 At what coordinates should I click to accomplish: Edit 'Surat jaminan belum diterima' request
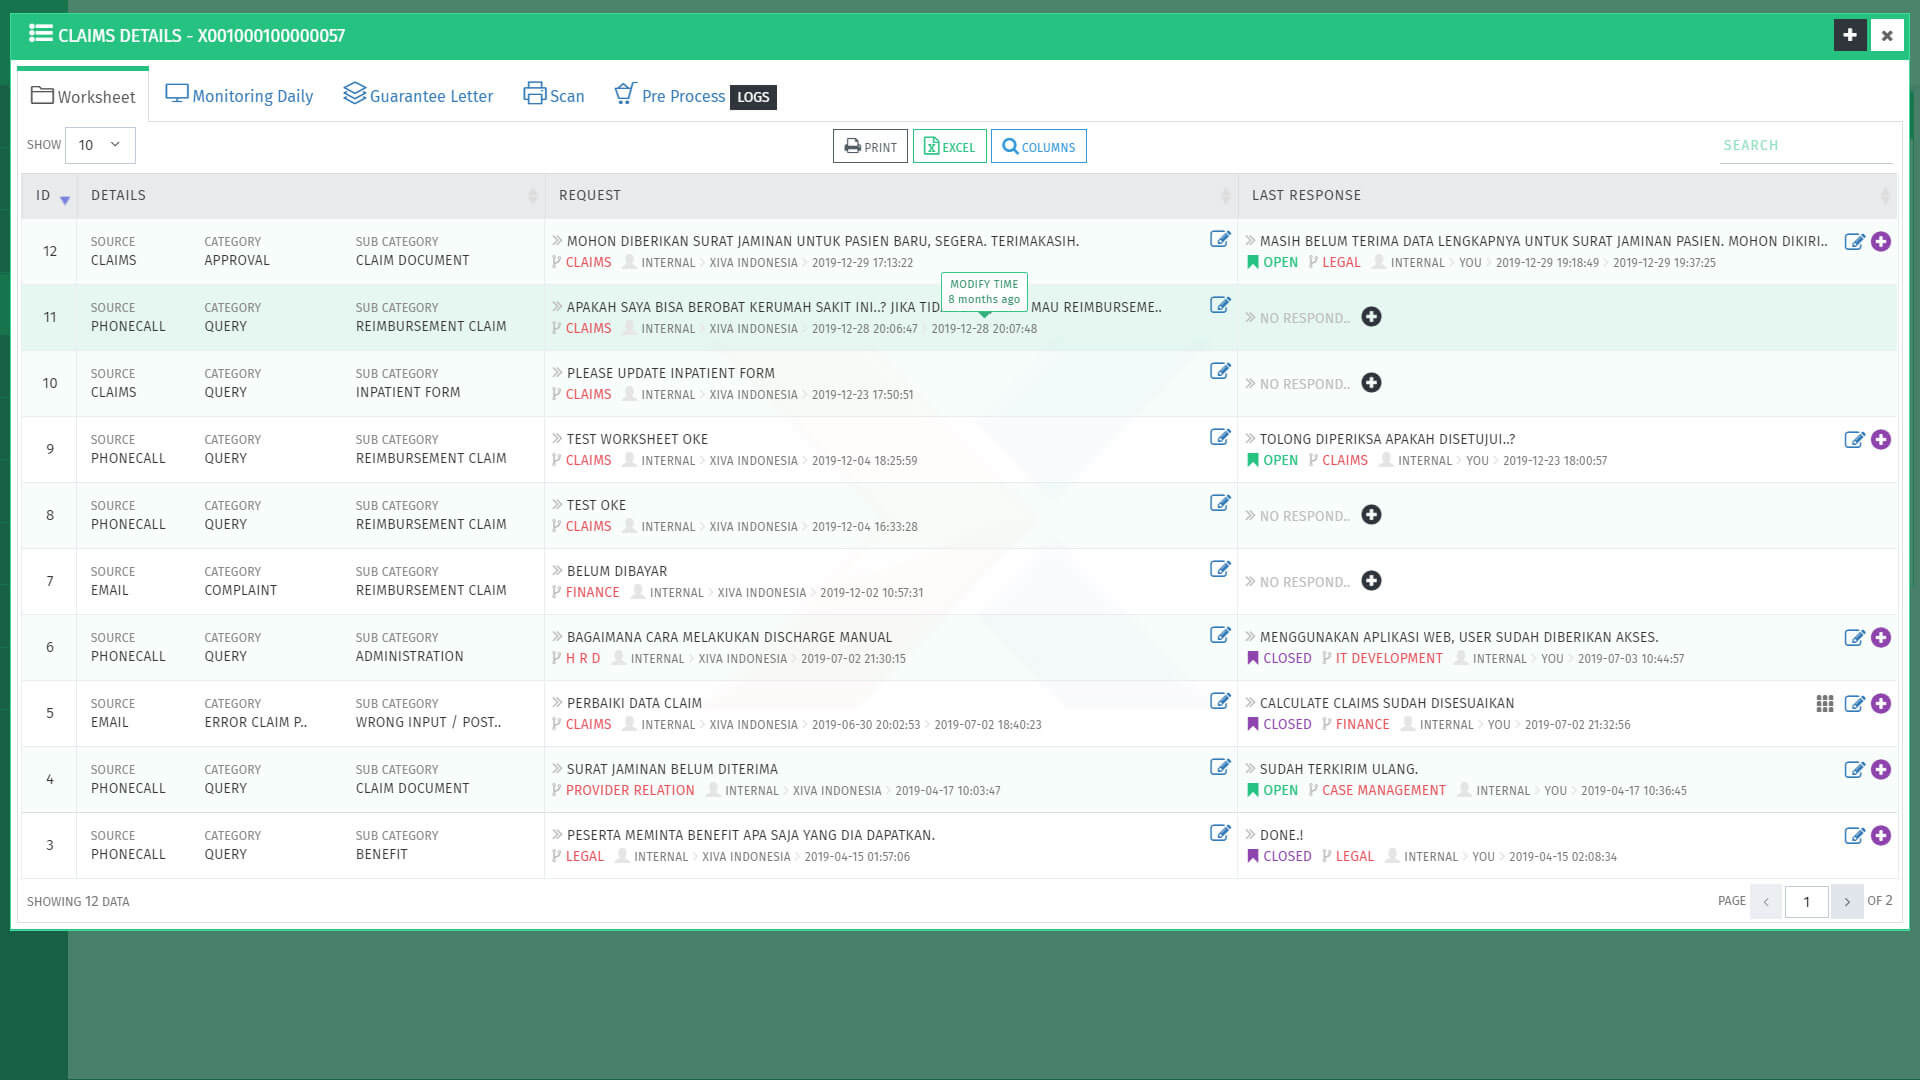click(x=1220, y=767)
